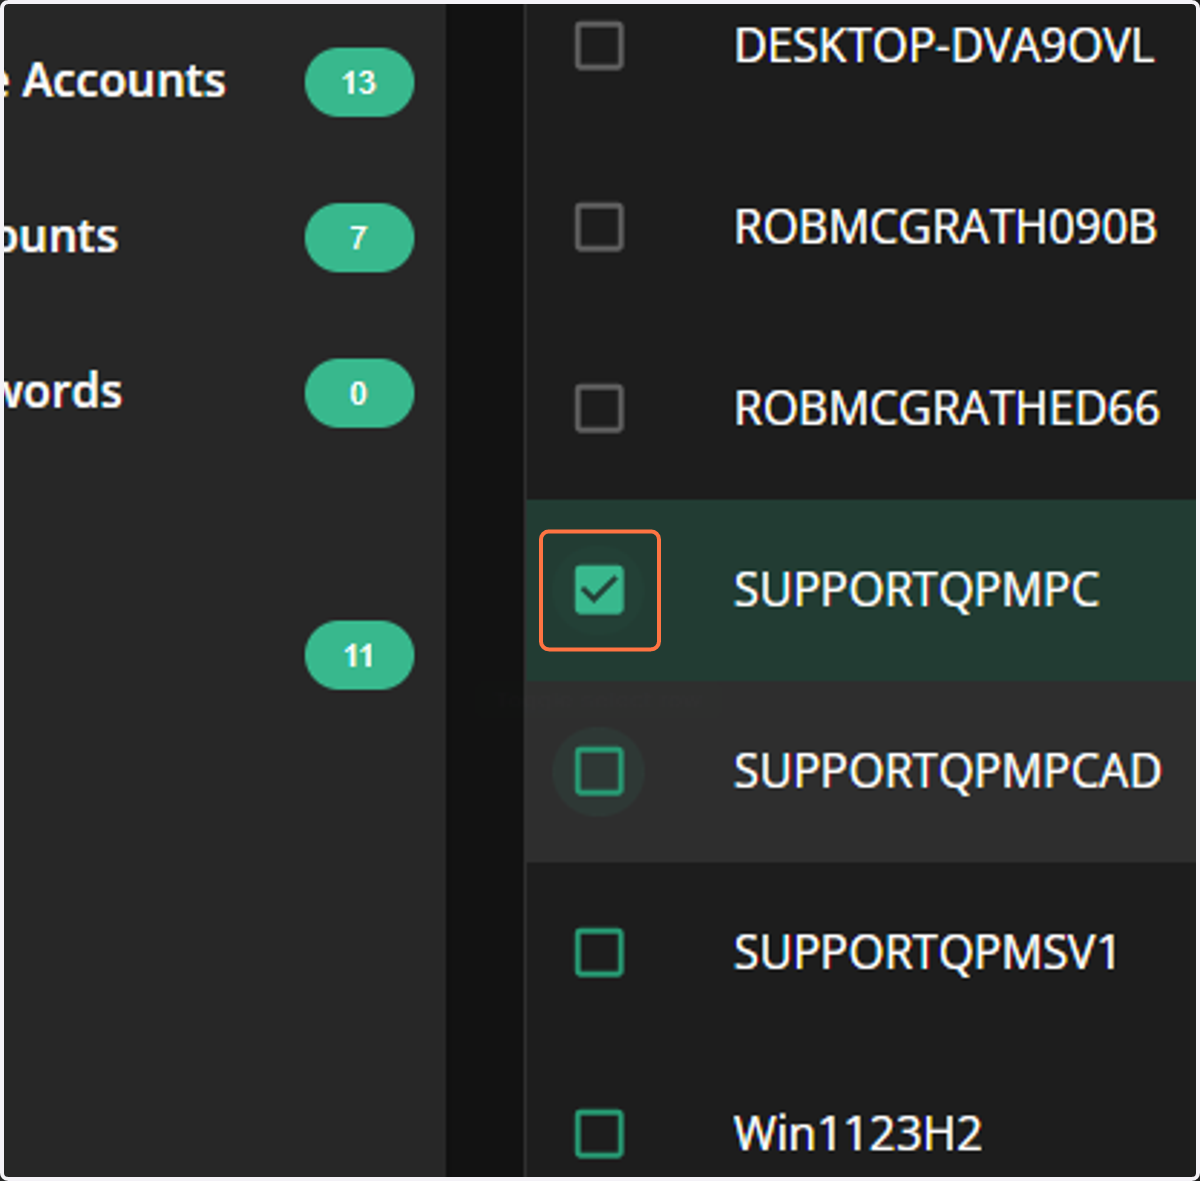Tick the ROBMCGRATHED66 checkbox
The width and height of the screenshot is (1200, 1181).
coord(599,408)
